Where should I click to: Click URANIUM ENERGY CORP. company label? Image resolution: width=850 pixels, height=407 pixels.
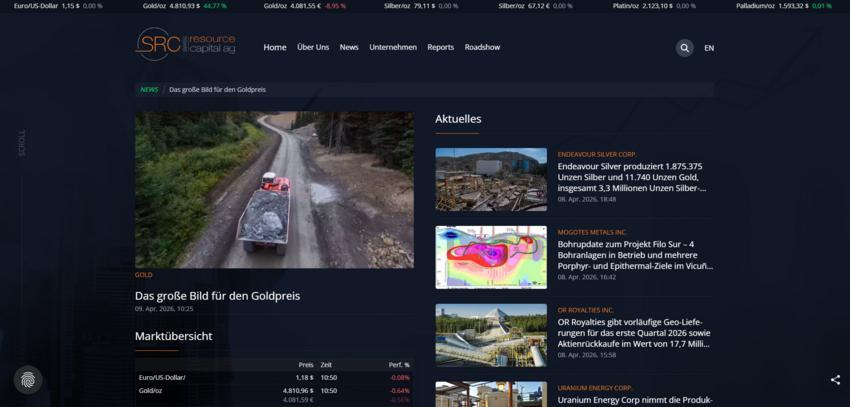(x=595, y=388)
